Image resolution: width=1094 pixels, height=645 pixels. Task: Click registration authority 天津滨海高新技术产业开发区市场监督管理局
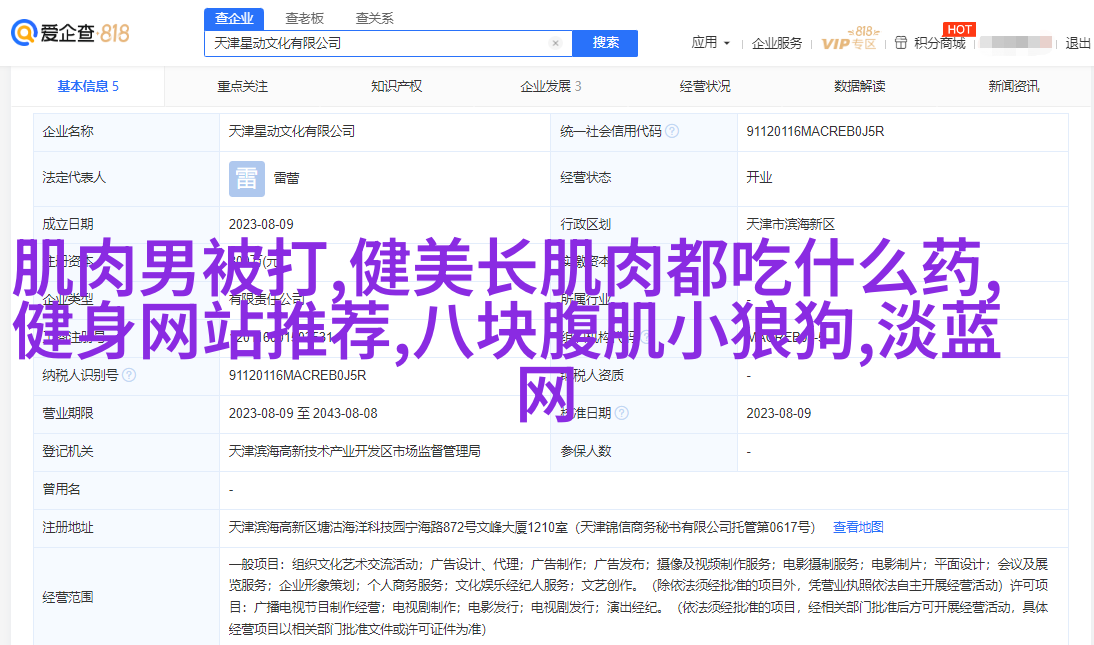click(x=354, y=451)
